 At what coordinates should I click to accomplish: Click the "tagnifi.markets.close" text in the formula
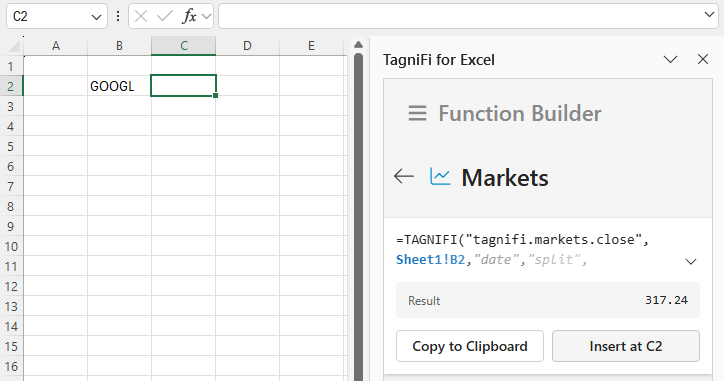point(554,240)
